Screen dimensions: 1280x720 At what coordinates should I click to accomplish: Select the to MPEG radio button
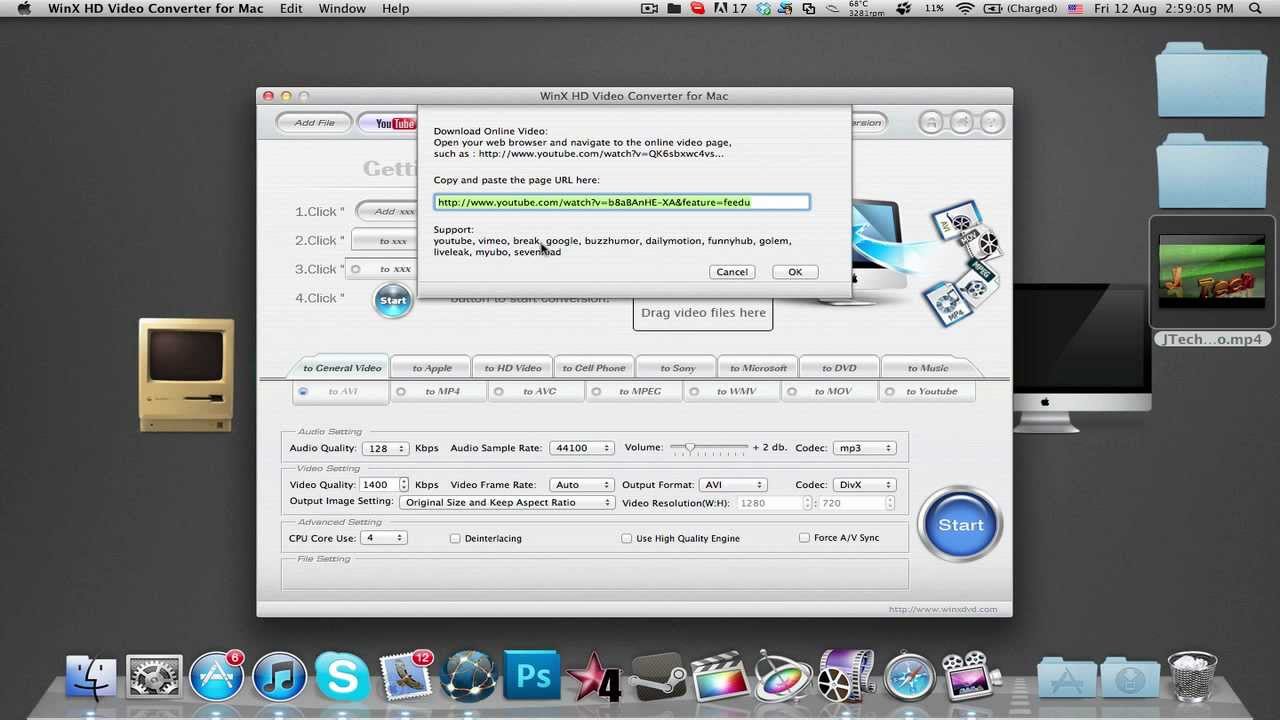[596, 391]
